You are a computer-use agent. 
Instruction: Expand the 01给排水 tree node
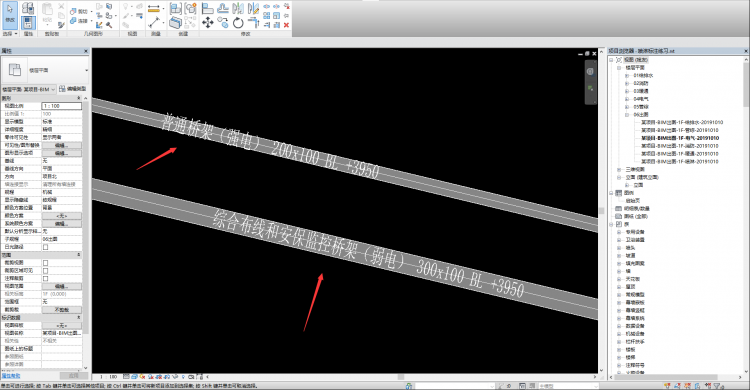(x=627, y=76)
